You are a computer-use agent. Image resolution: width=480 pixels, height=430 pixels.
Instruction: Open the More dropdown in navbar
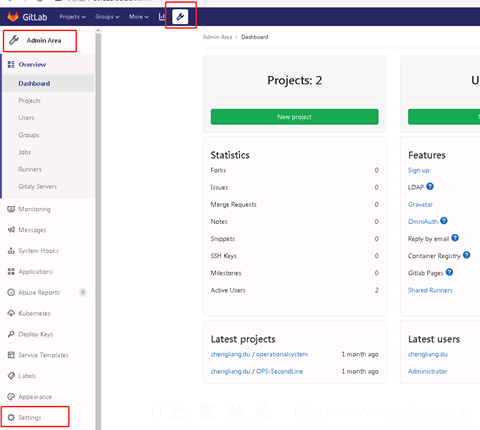(139, 17)
